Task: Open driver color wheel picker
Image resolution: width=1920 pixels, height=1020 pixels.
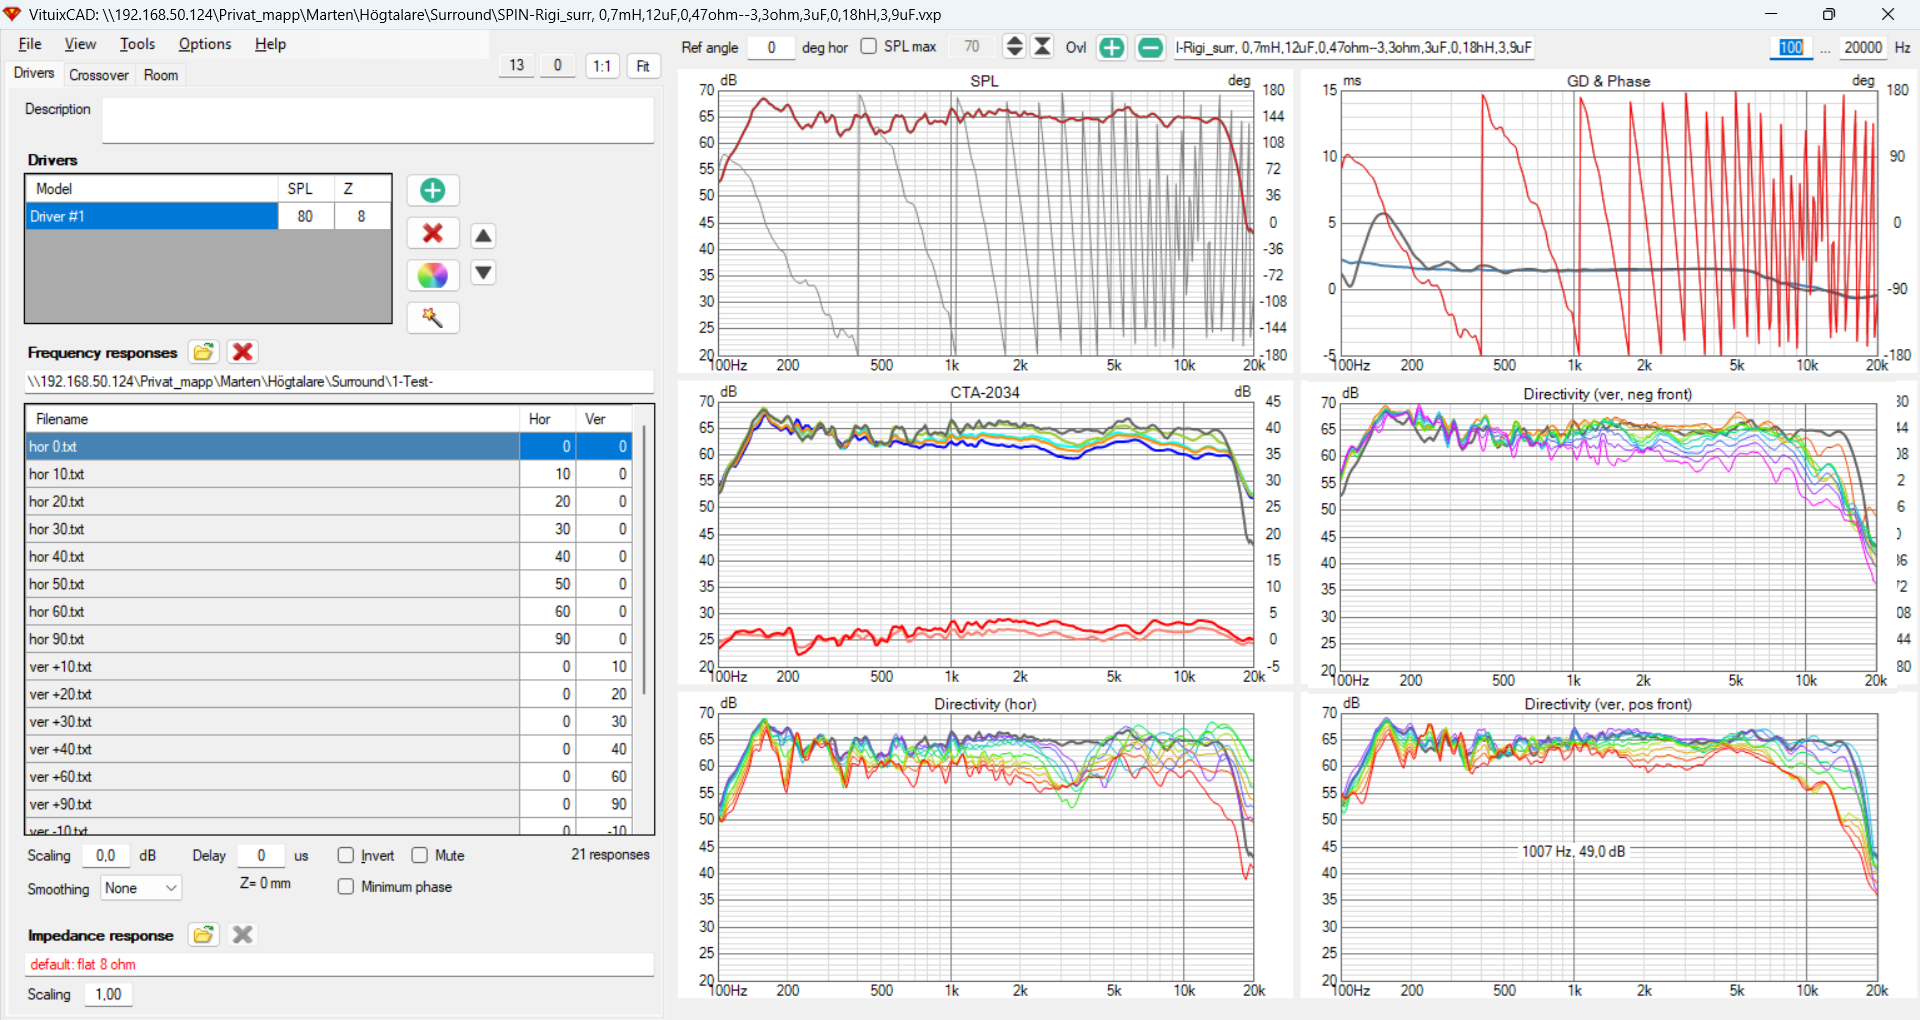Action: click(433, 275)
